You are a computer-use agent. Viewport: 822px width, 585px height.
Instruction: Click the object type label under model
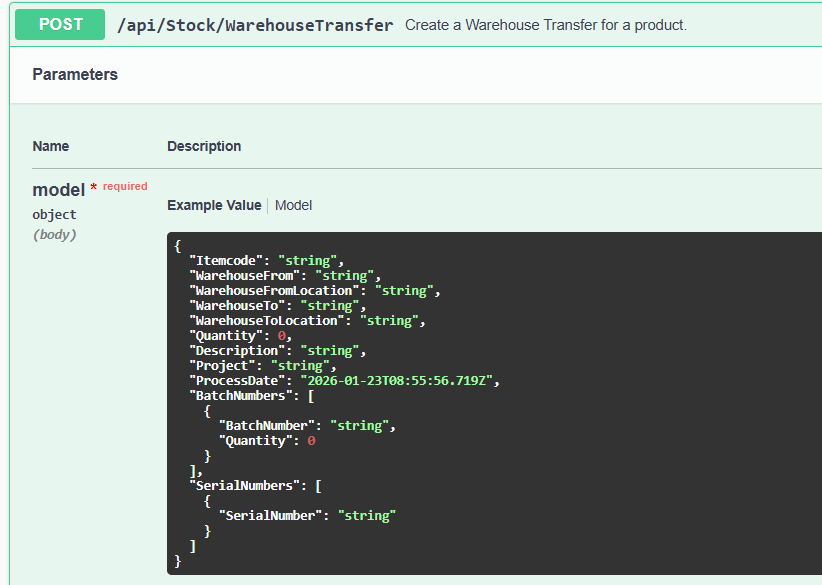(53, 213)
